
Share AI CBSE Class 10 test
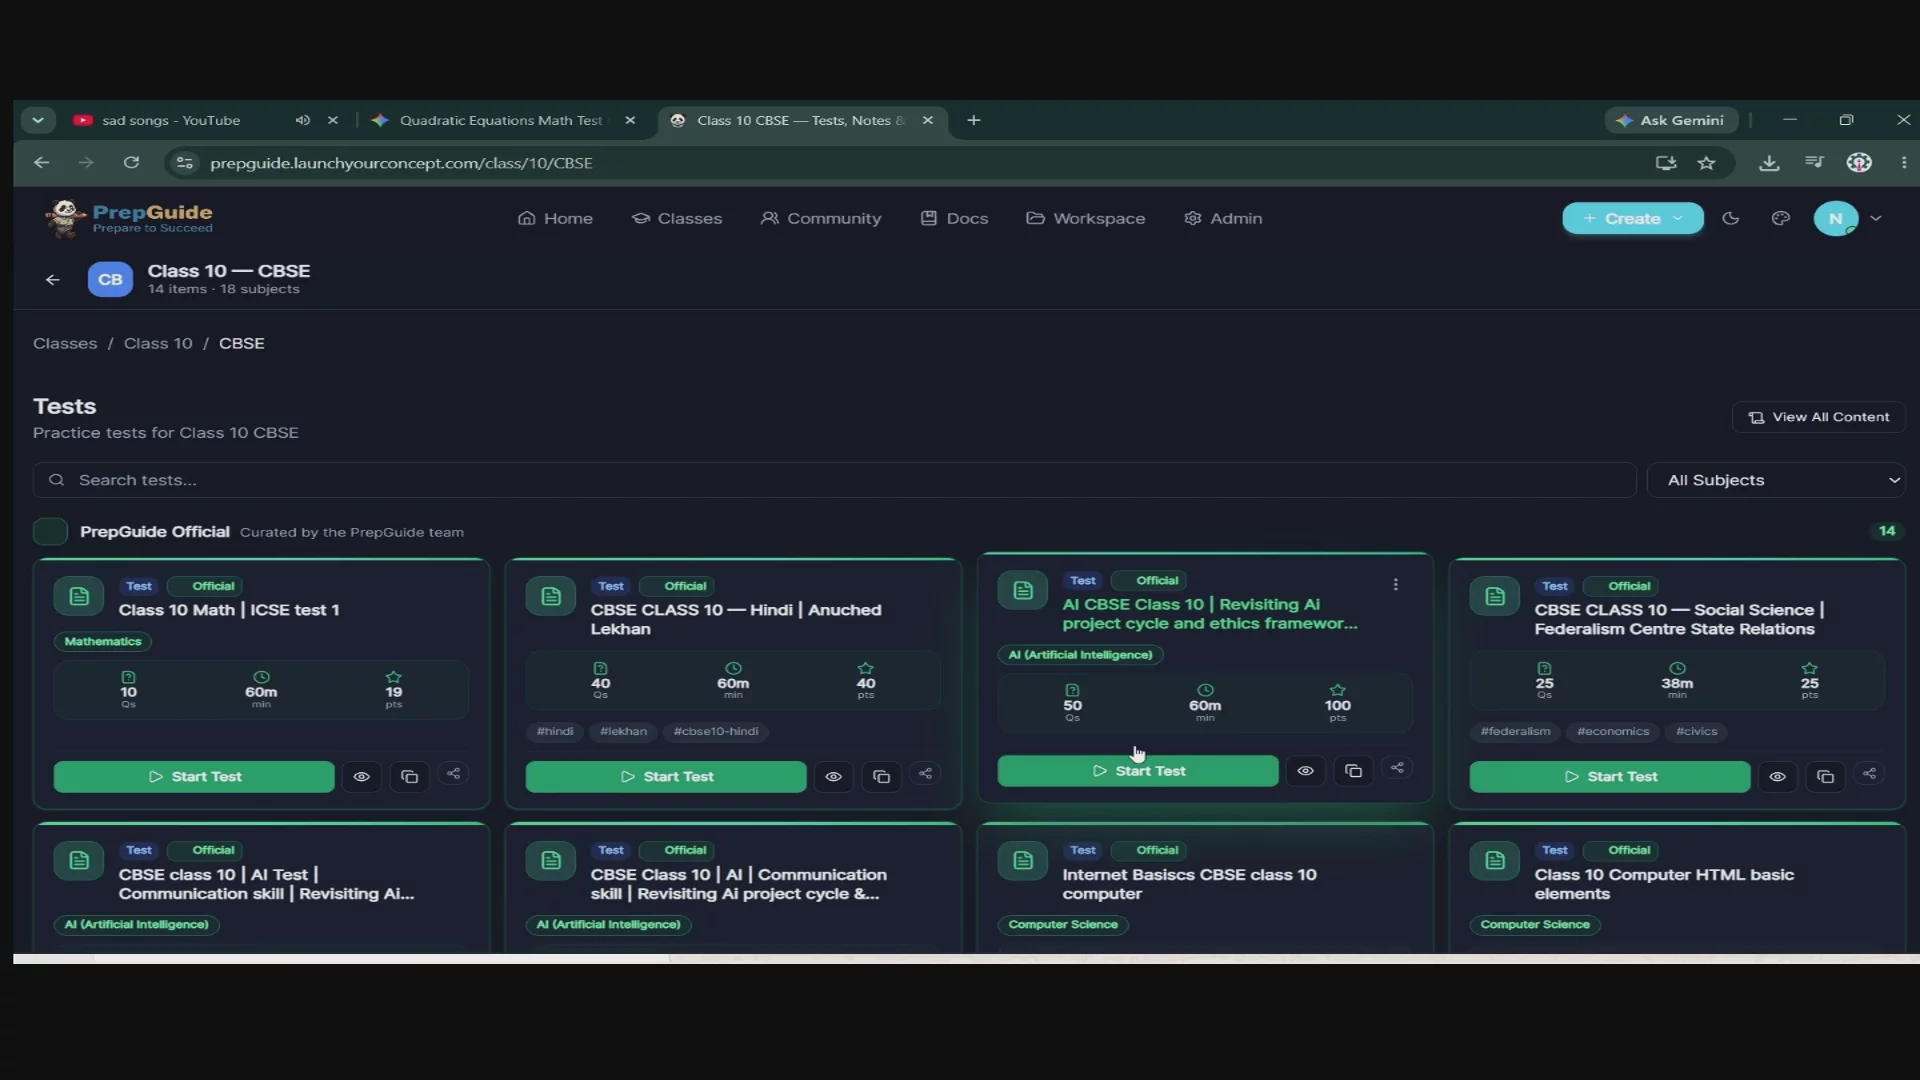pyautogui.click(x=1398, y=768)
